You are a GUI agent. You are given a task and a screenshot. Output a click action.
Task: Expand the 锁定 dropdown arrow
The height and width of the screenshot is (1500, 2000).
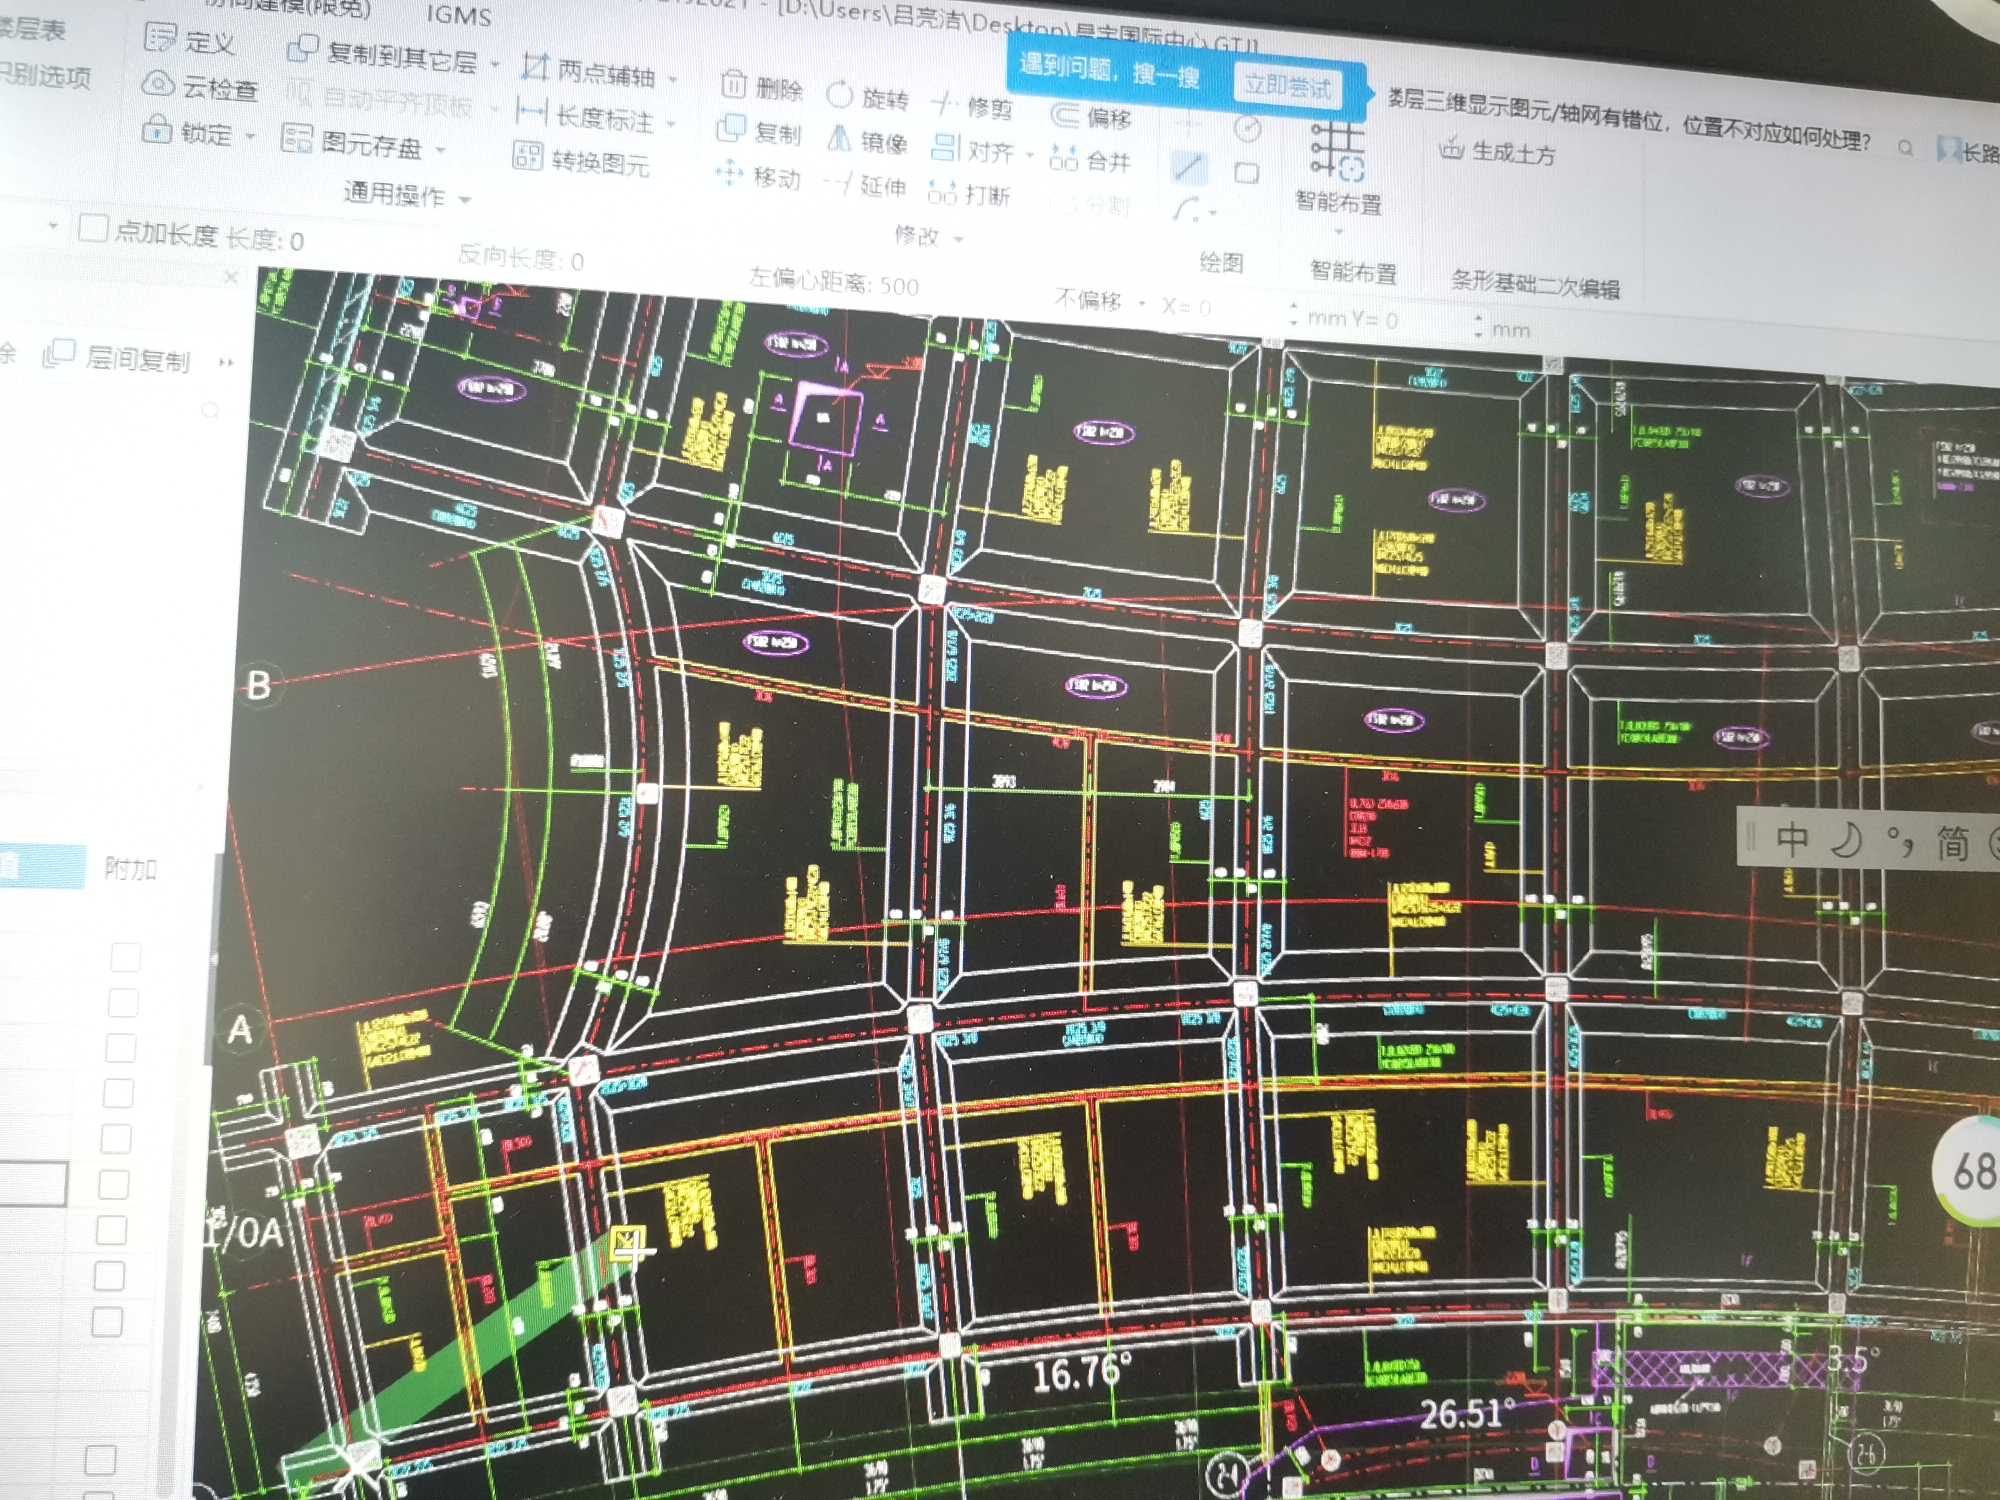(250, 135)
